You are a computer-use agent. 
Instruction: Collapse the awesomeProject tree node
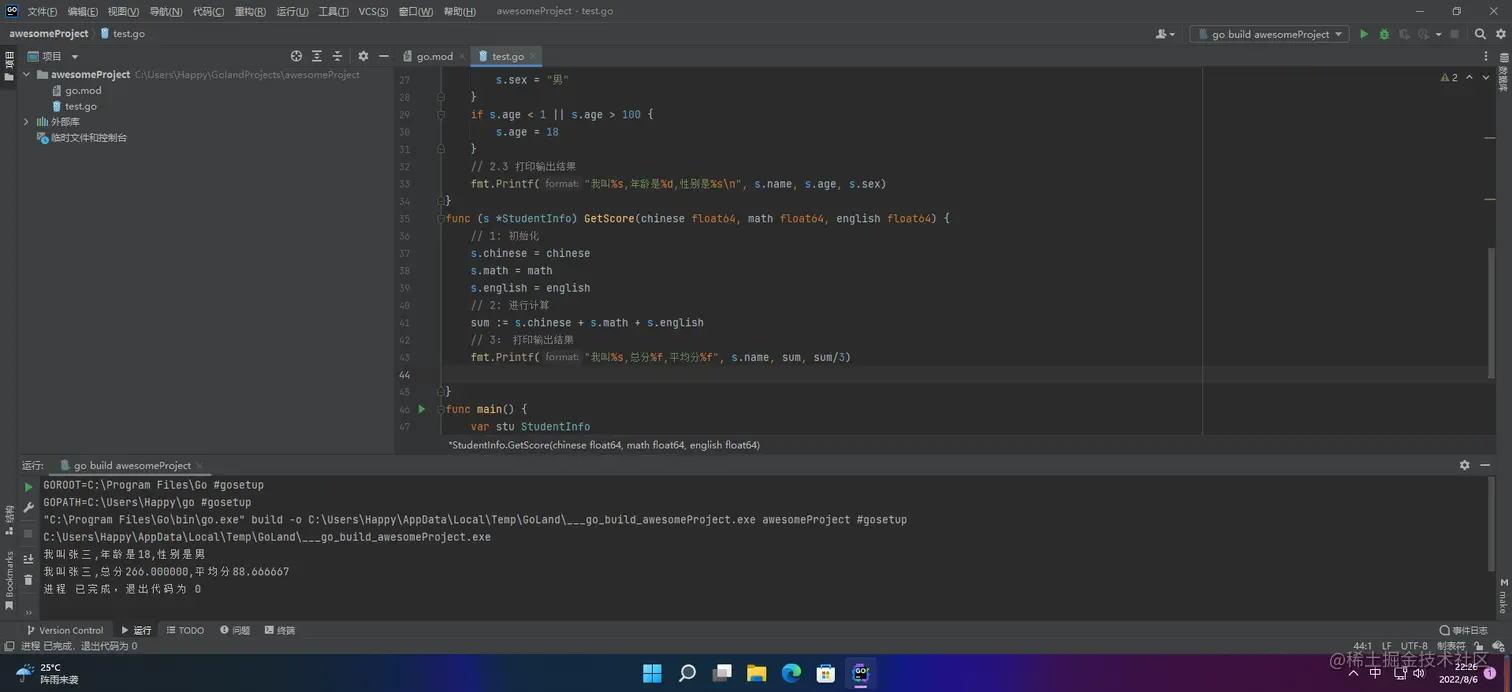pos(27,75)
